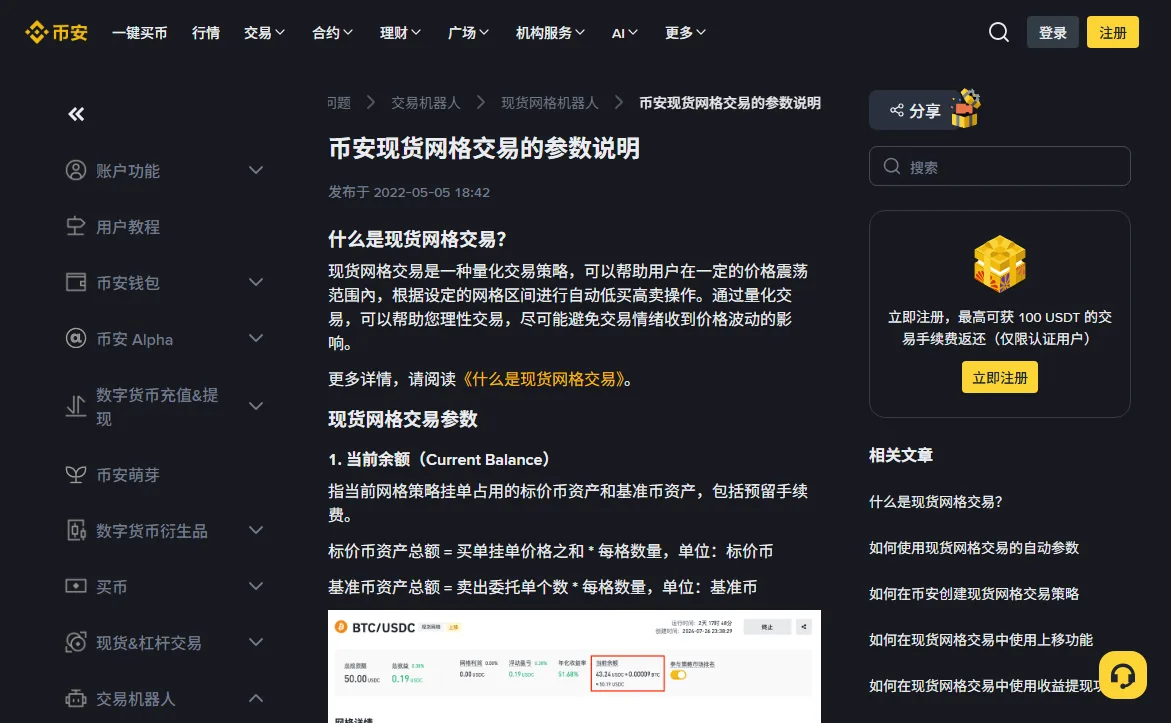This screenshot has width=1171, height=723.
Task: Click the share icon in the BTC/USDC screenshot
Action: point(804,627)
